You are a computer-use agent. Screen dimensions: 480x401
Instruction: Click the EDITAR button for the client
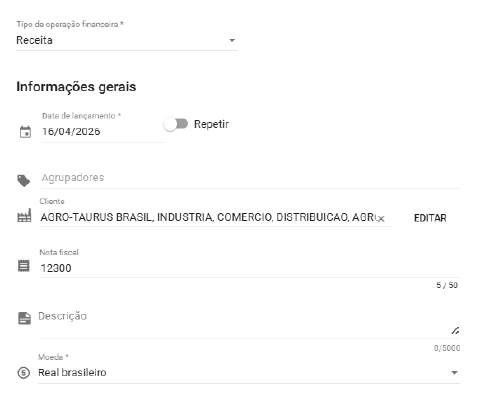tap(430, 218)
